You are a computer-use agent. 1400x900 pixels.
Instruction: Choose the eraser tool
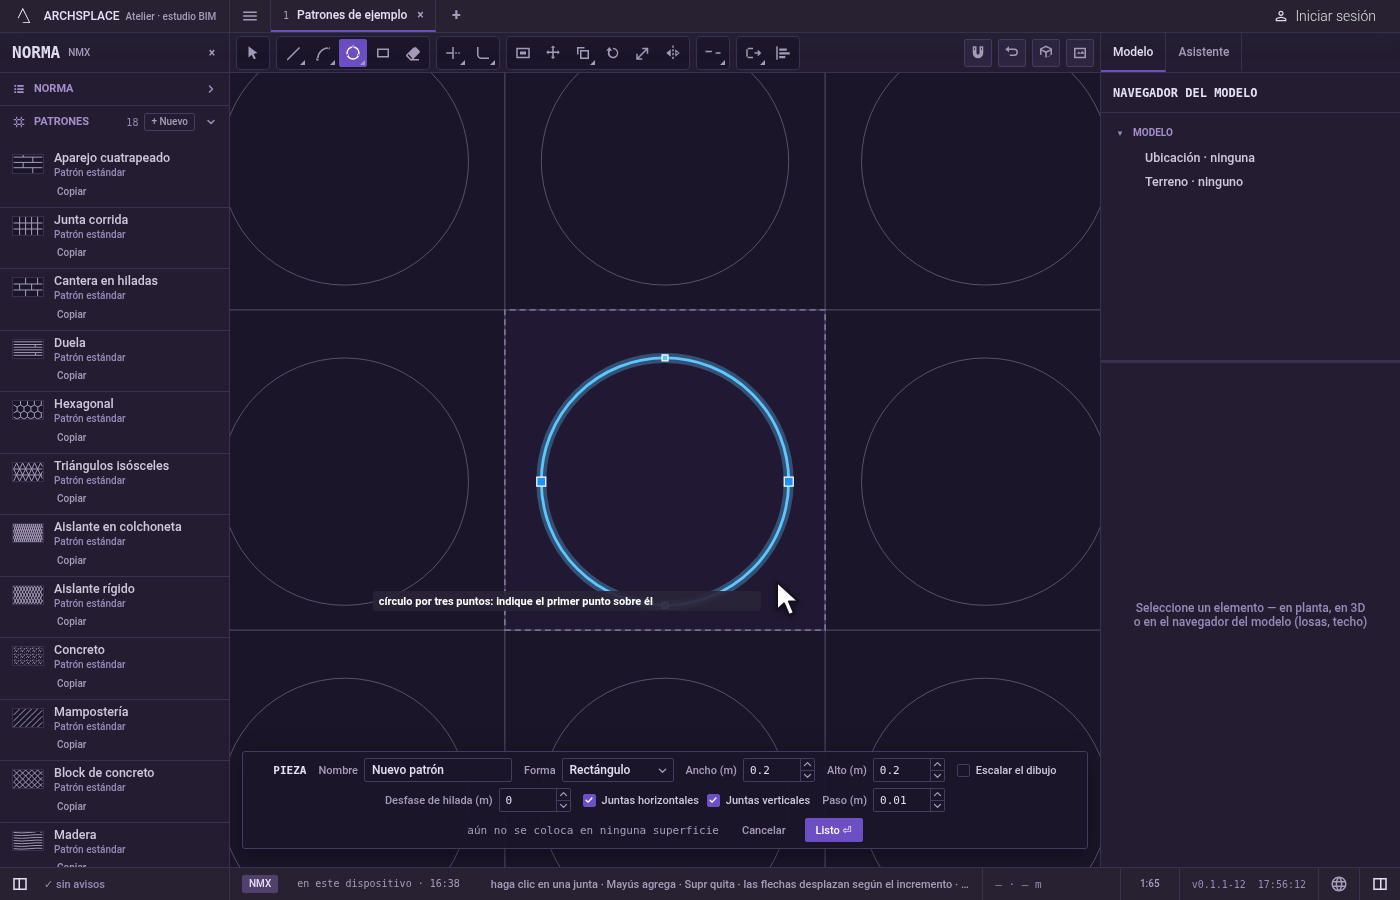413,53
